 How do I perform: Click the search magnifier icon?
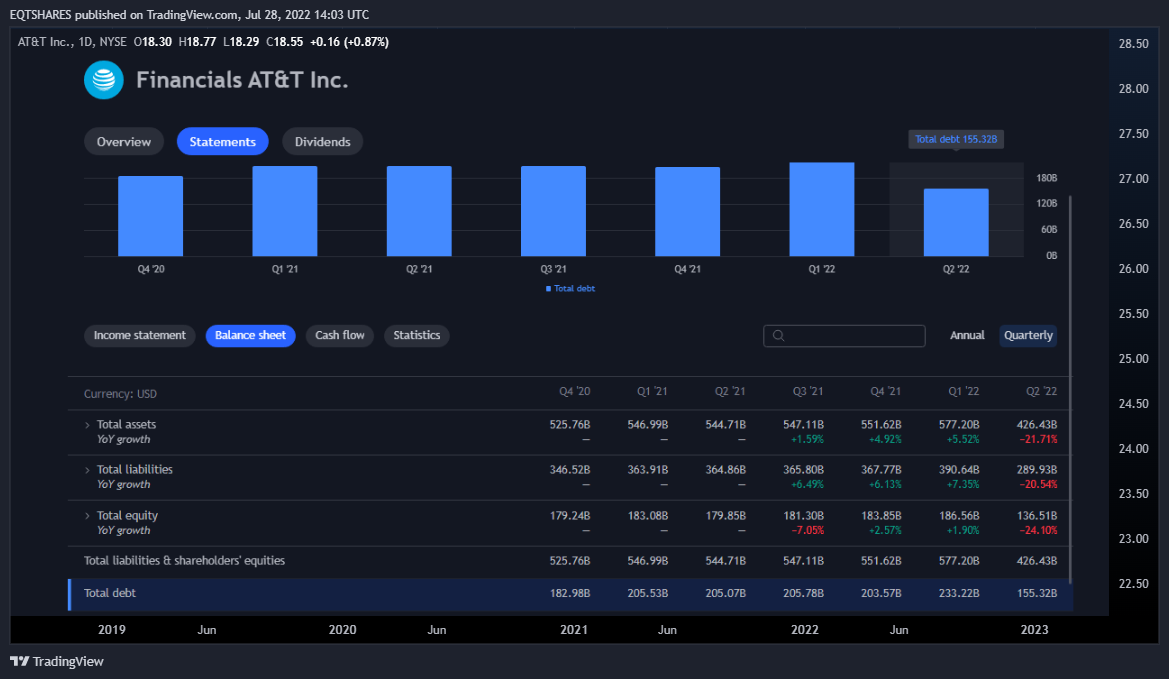pos(778,336)
